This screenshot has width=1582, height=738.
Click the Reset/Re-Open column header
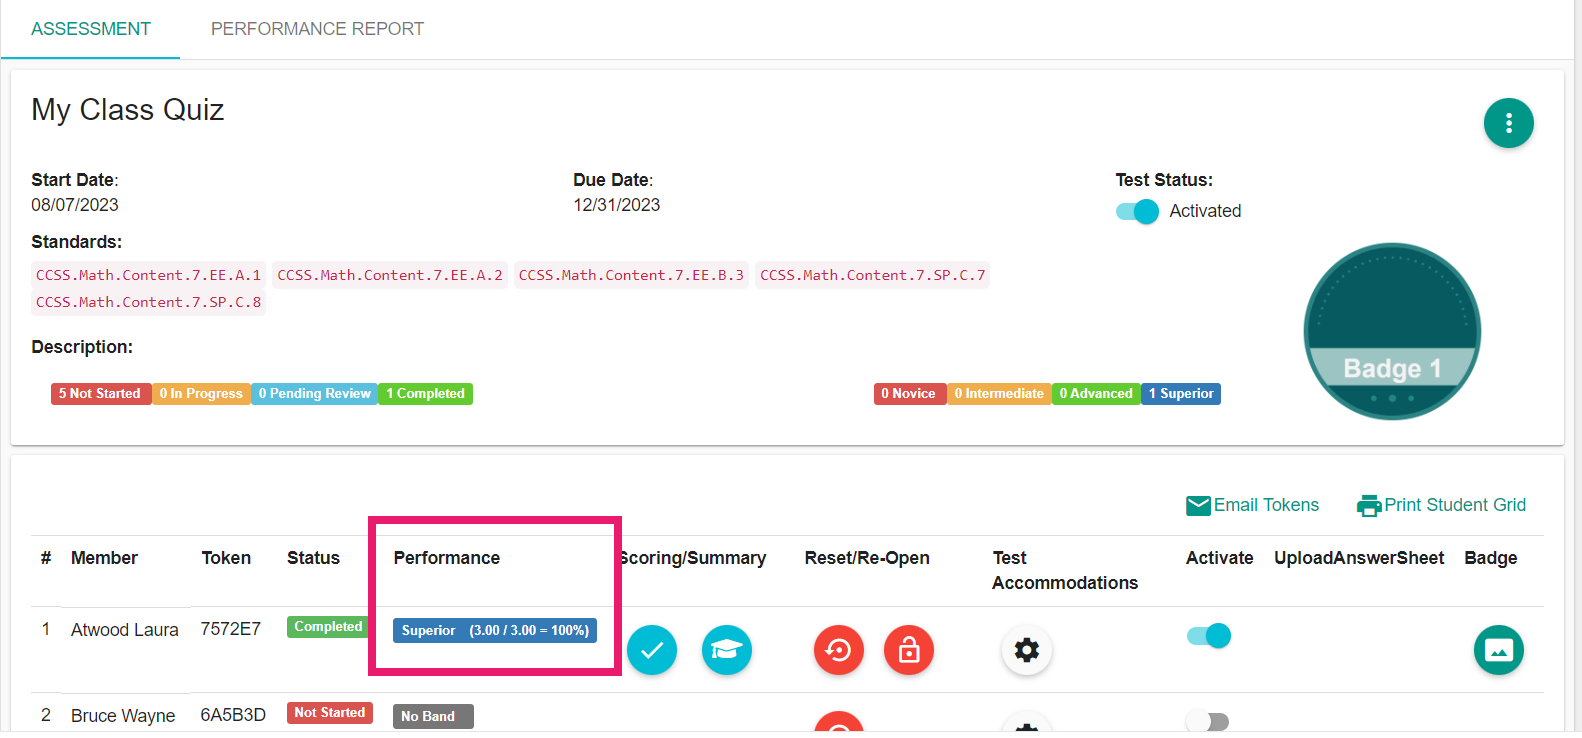click(867, 558)
